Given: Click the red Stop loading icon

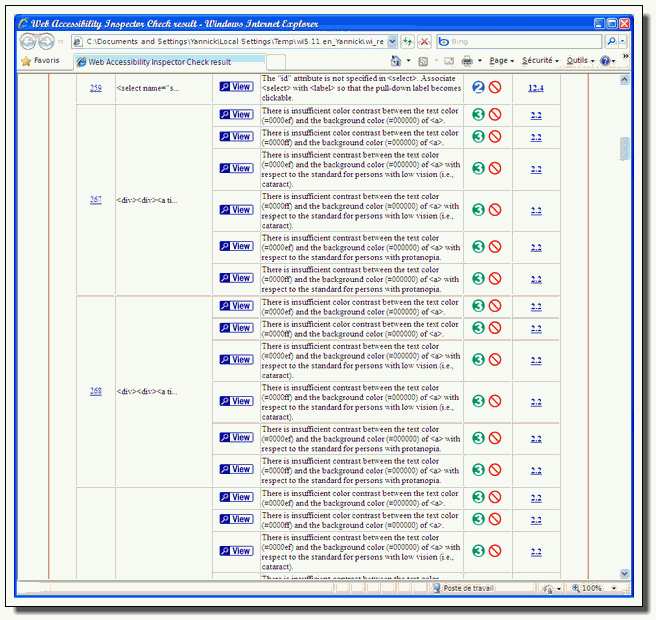Looking at the screenshot, I should (424, 41).
